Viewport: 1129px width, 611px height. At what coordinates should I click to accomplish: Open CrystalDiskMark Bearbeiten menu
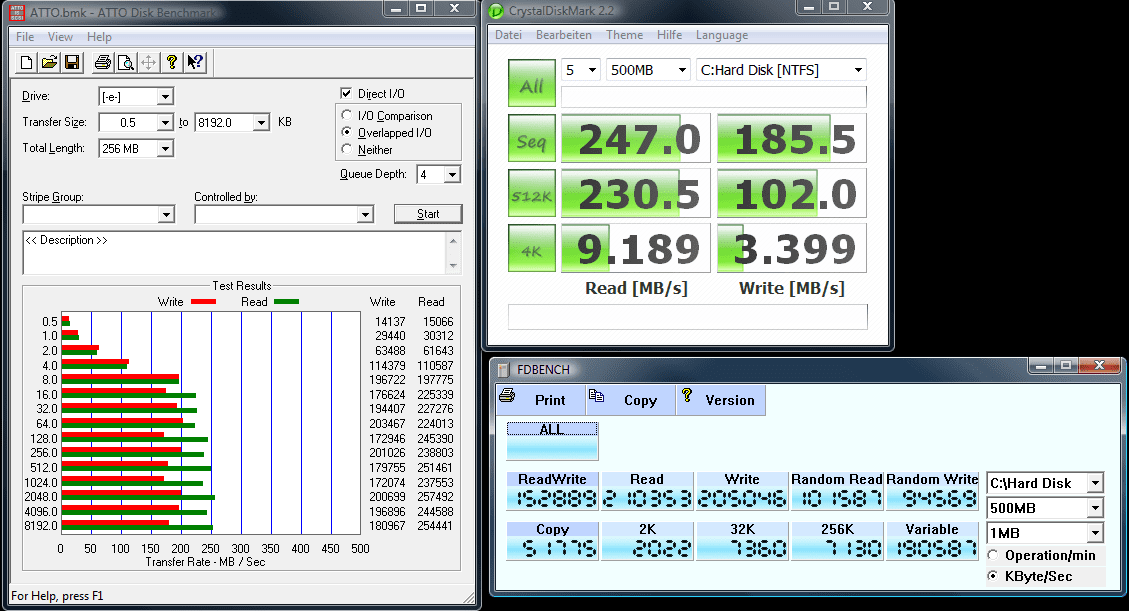tap(564, 35)
